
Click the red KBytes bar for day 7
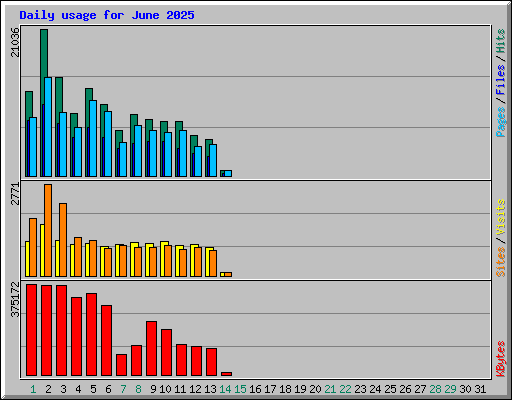pyautogui.click(x=121, y=365)
